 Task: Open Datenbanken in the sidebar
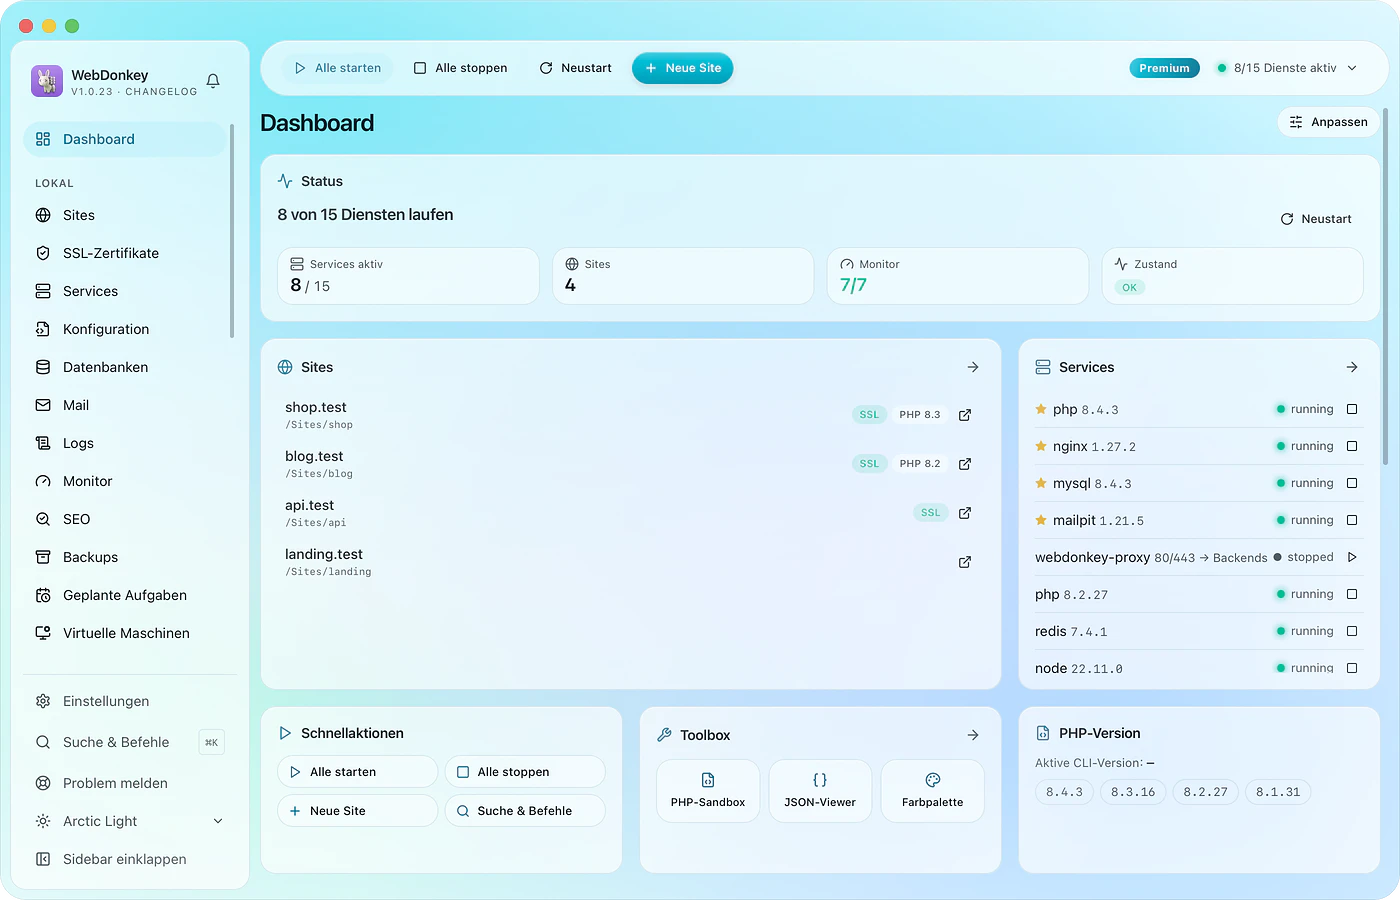coord(125,367)
